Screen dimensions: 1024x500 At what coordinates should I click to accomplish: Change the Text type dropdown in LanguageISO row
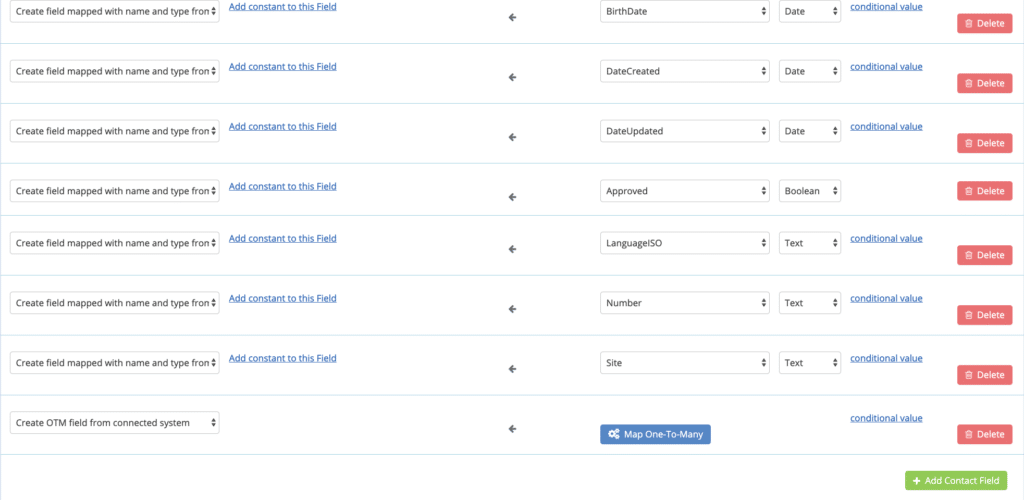(810, 243)
